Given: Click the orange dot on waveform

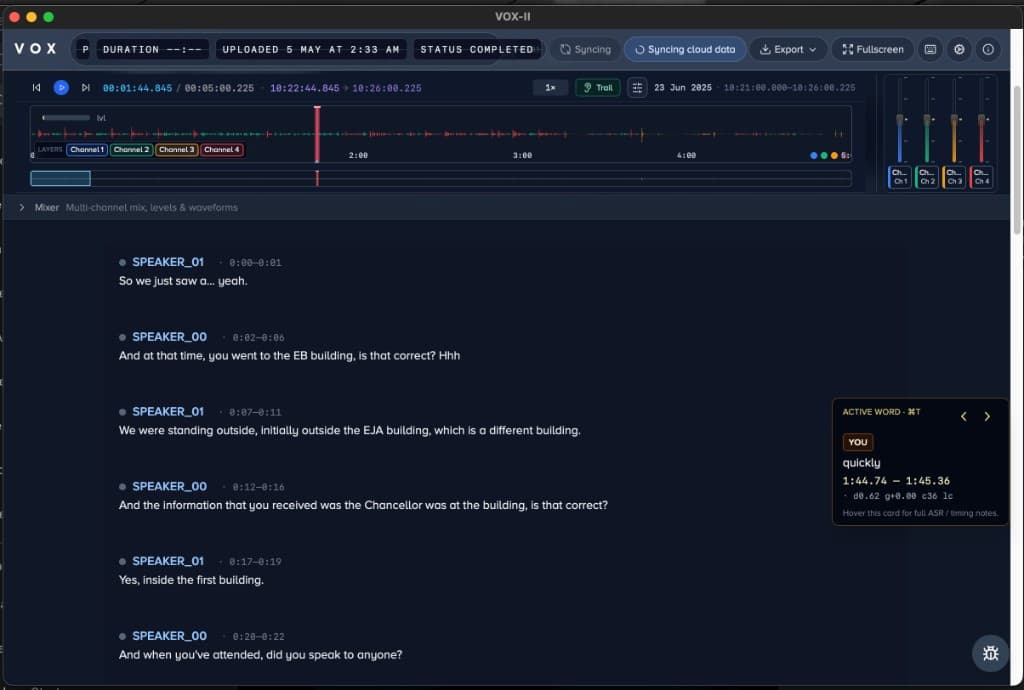Looking at the screenshot, I should point(834,155).
